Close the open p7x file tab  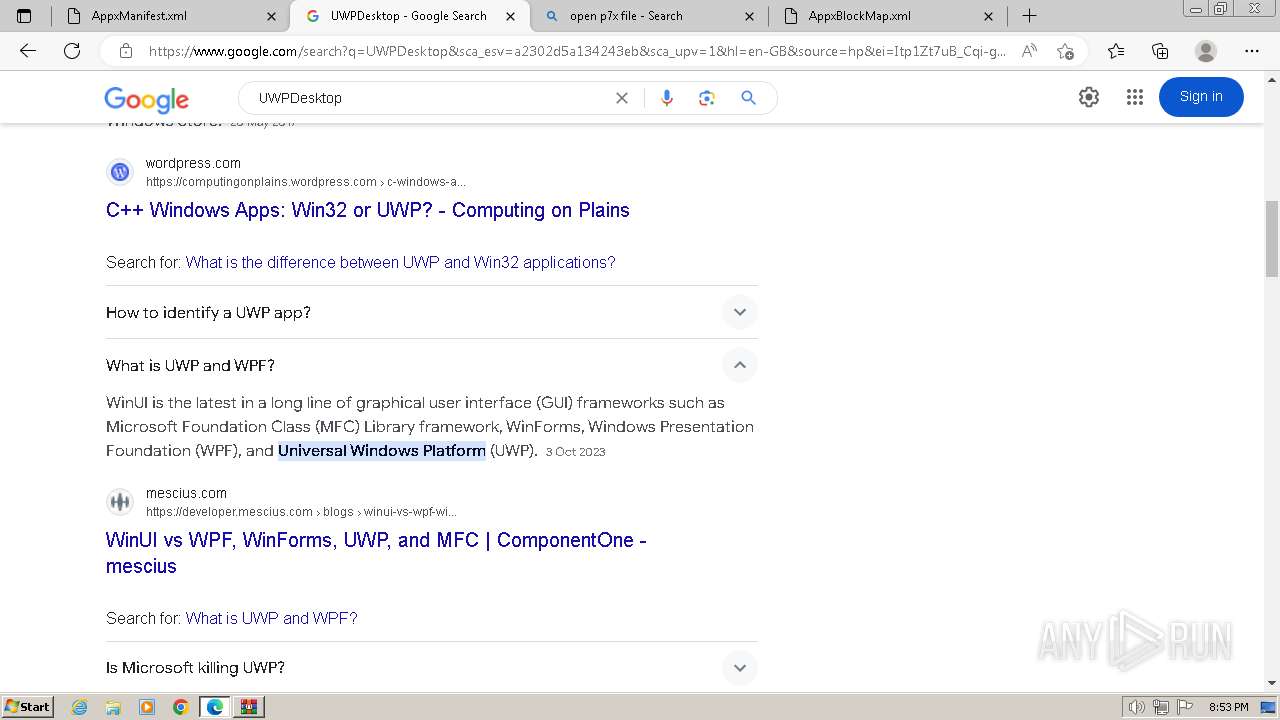pos(750,16)
